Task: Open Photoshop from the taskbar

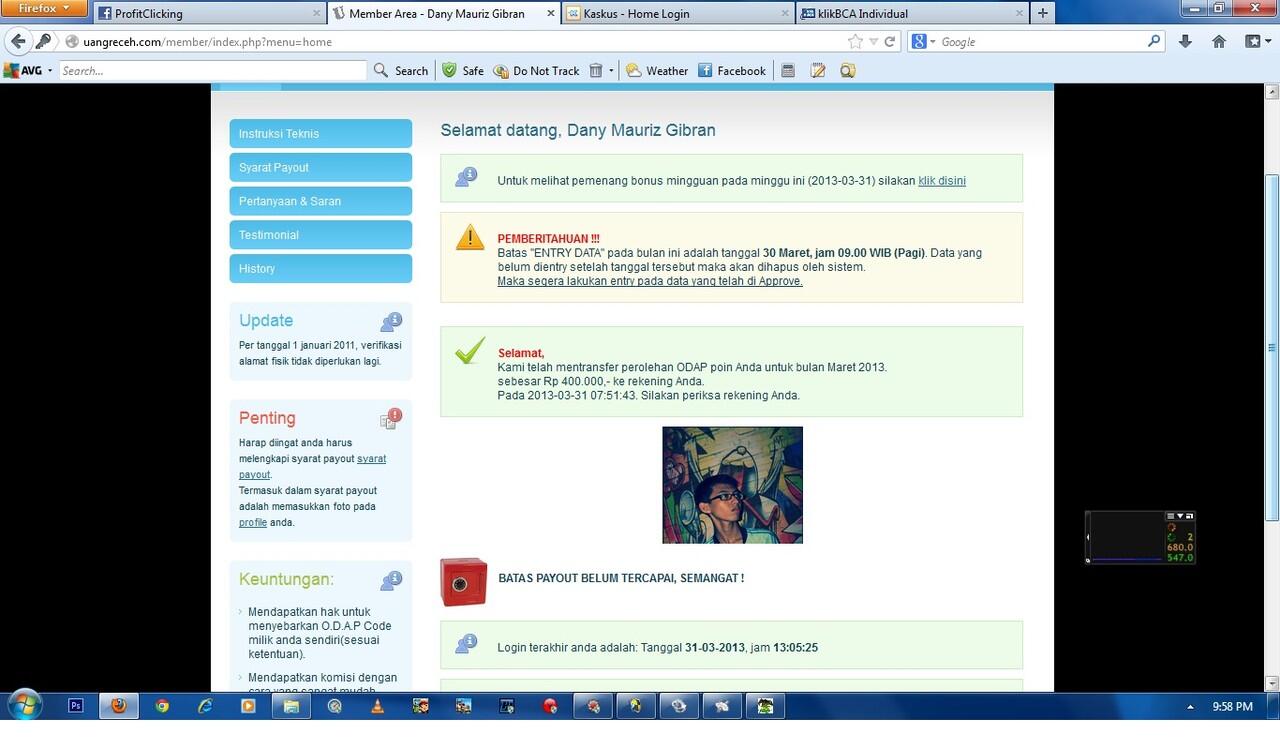Action: pos(75,705)
